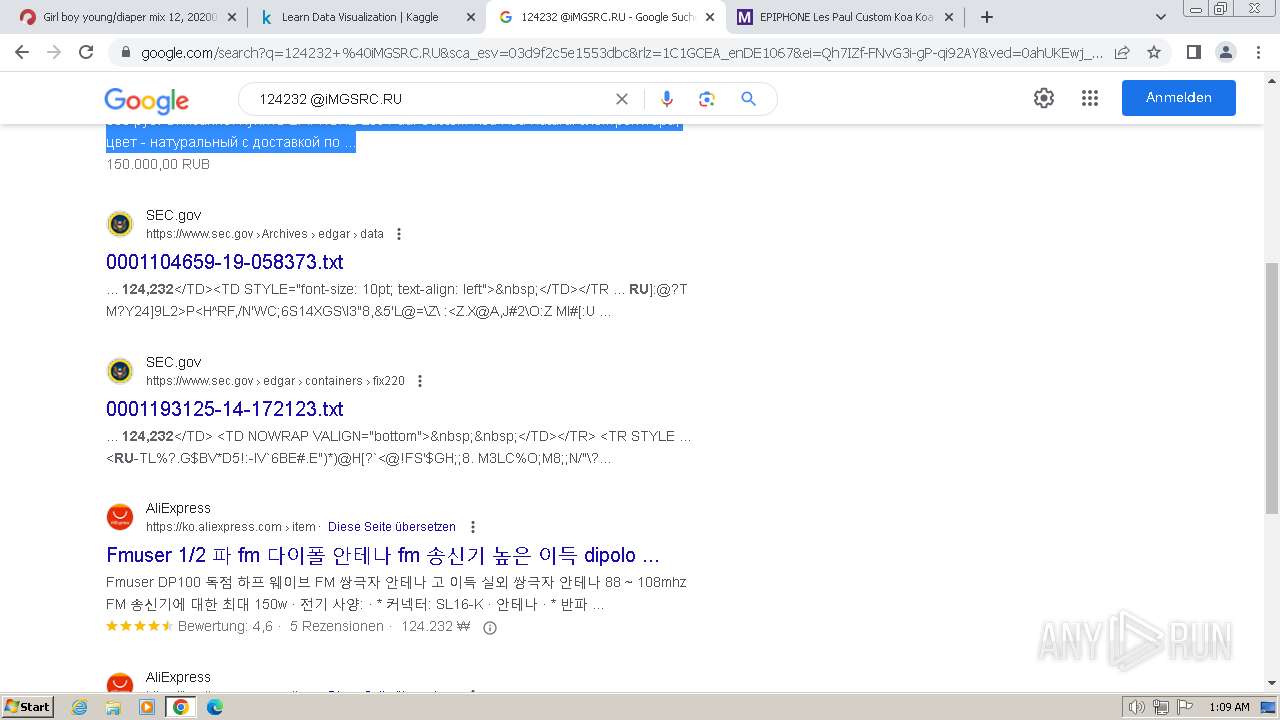This screenshot has width=1280, height=720.
Task: Click the Bewertung: 4,6 rating text
Action: tap(225, 627)
